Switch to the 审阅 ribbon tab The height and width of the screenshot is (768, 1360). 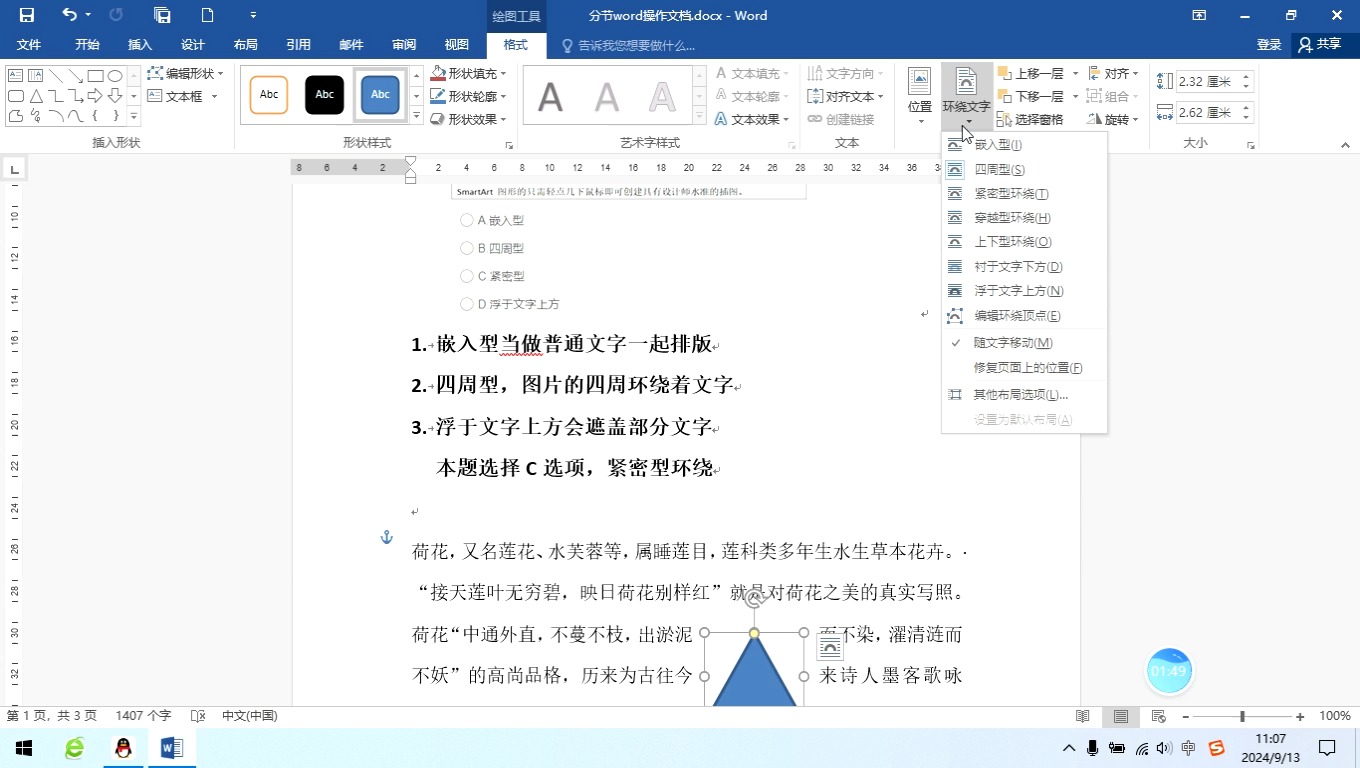pyautogui.click(x=404, y=45)
